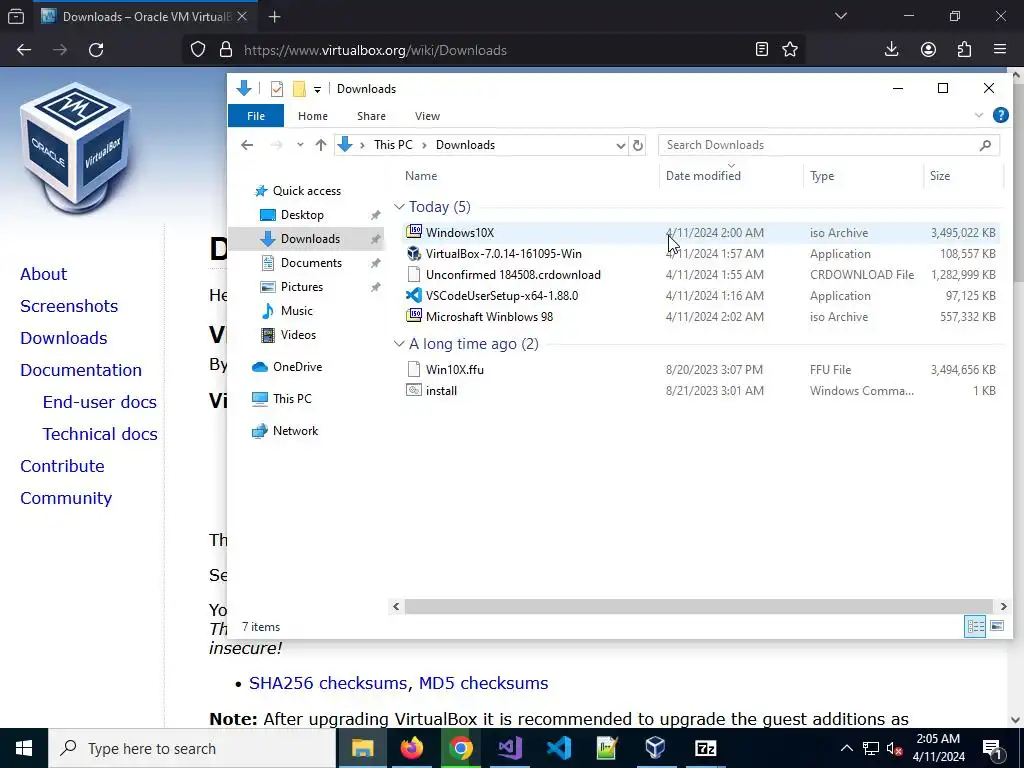Open Screenshots link on VirtualBox site
The width and height of the screenshot is (1024, 768).
click(69, 306)
